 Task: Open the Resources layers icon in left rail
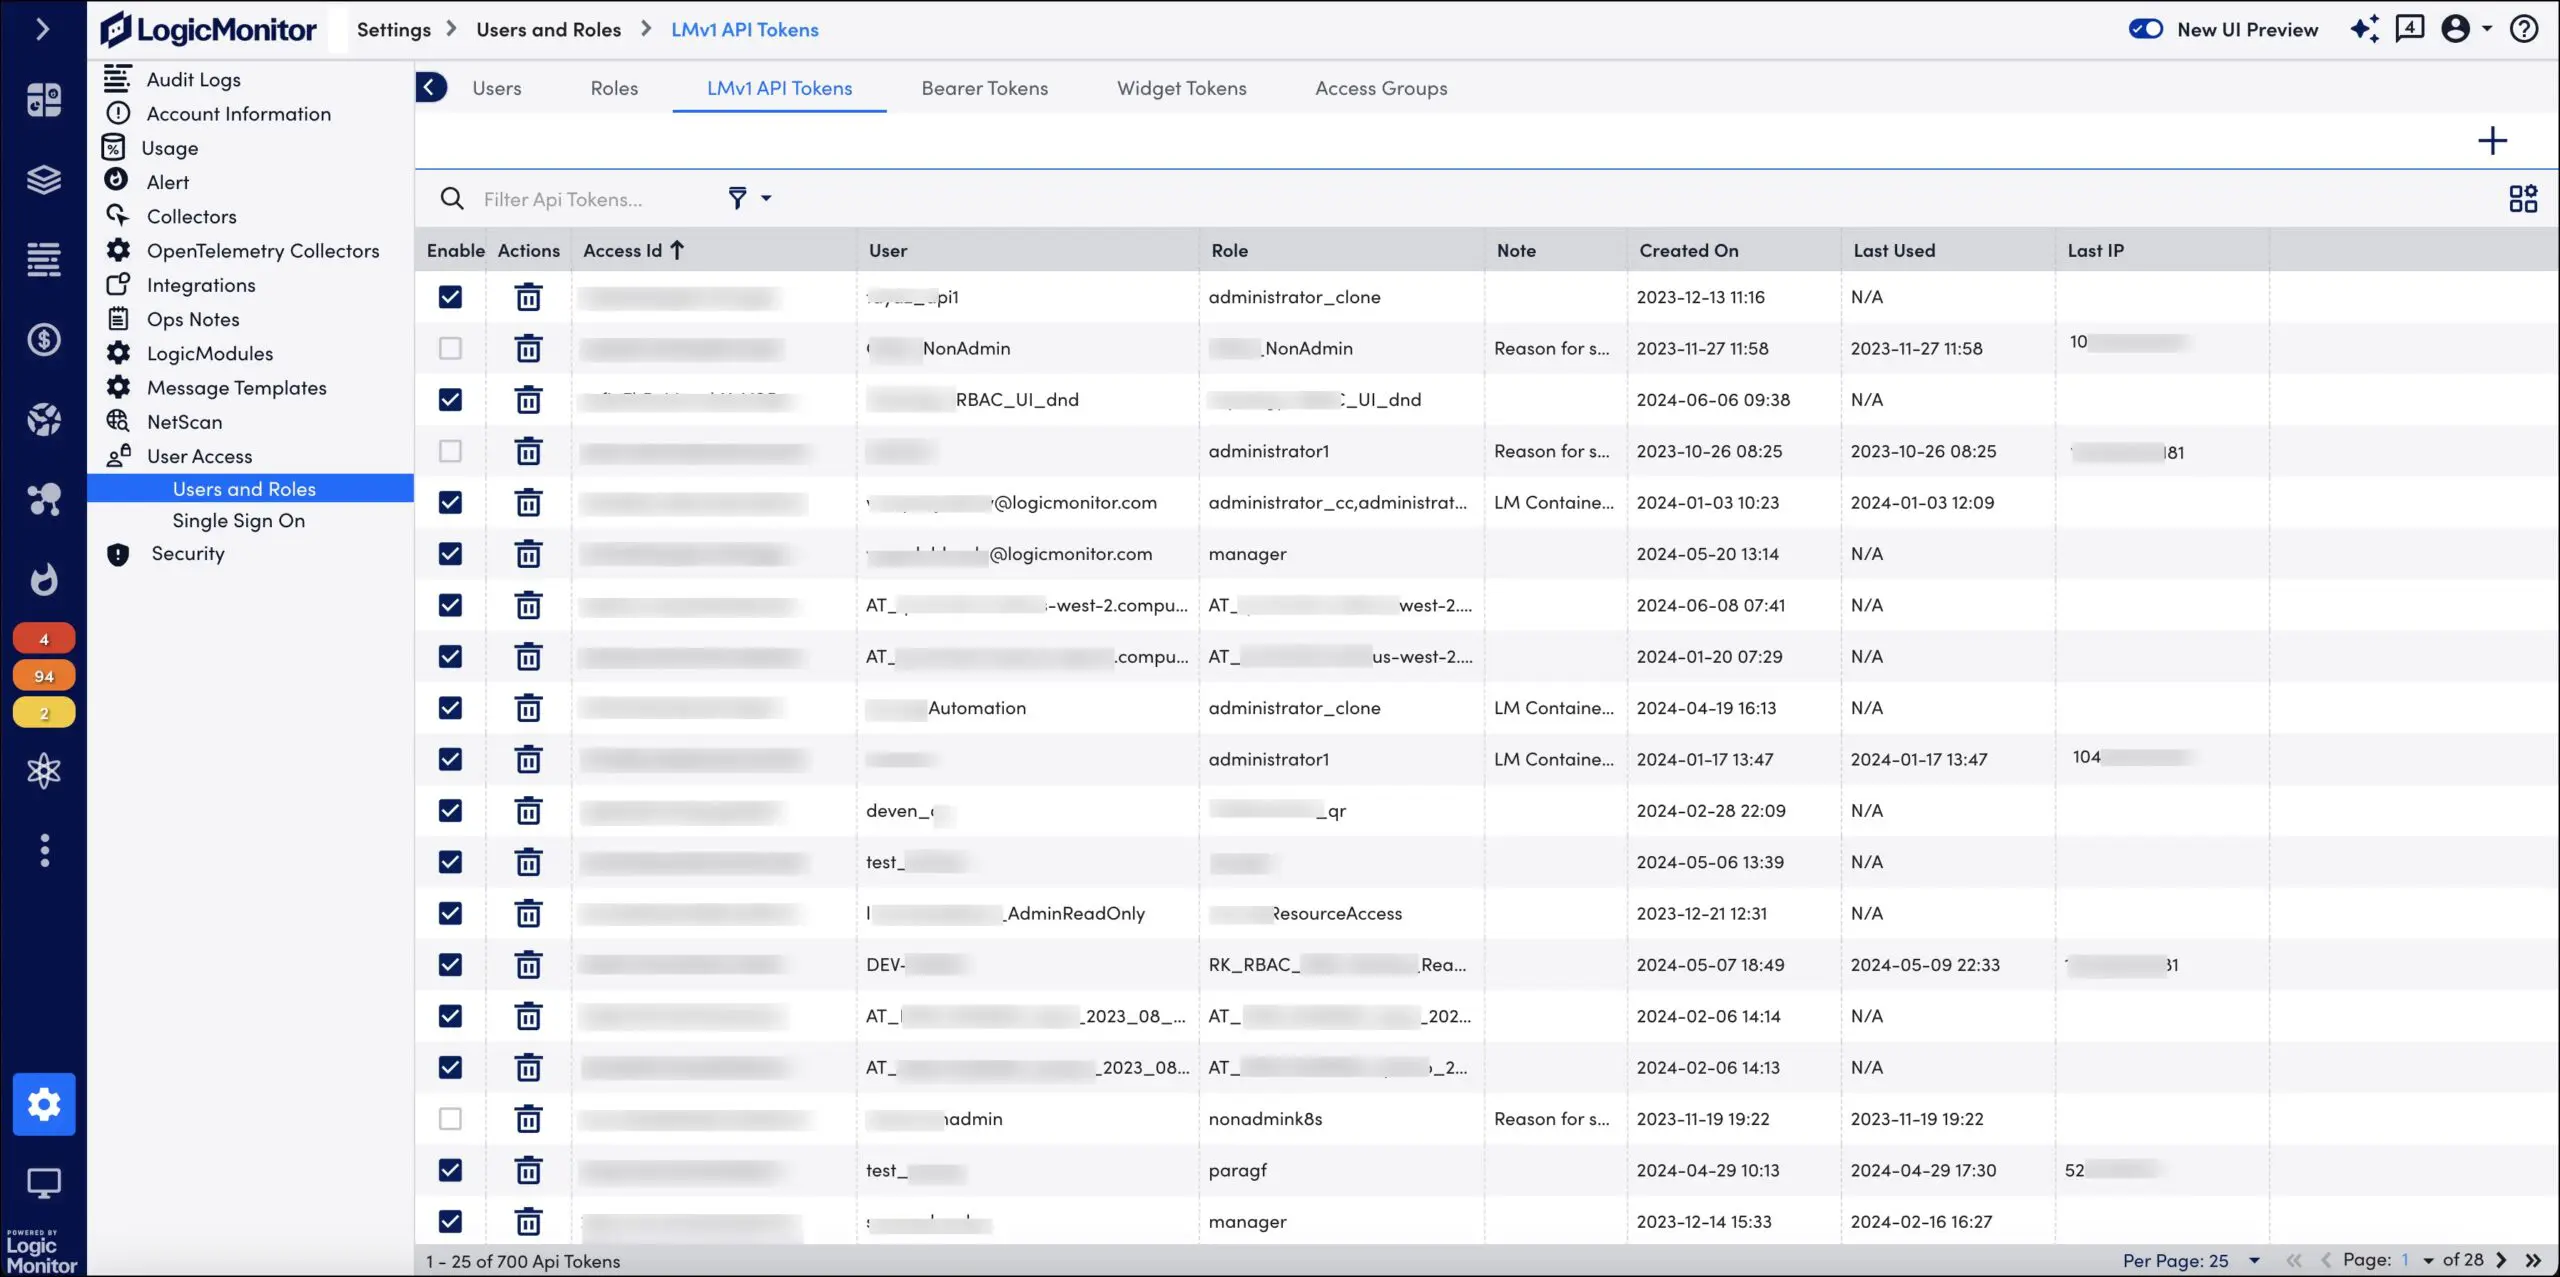[x=43, y=180]
